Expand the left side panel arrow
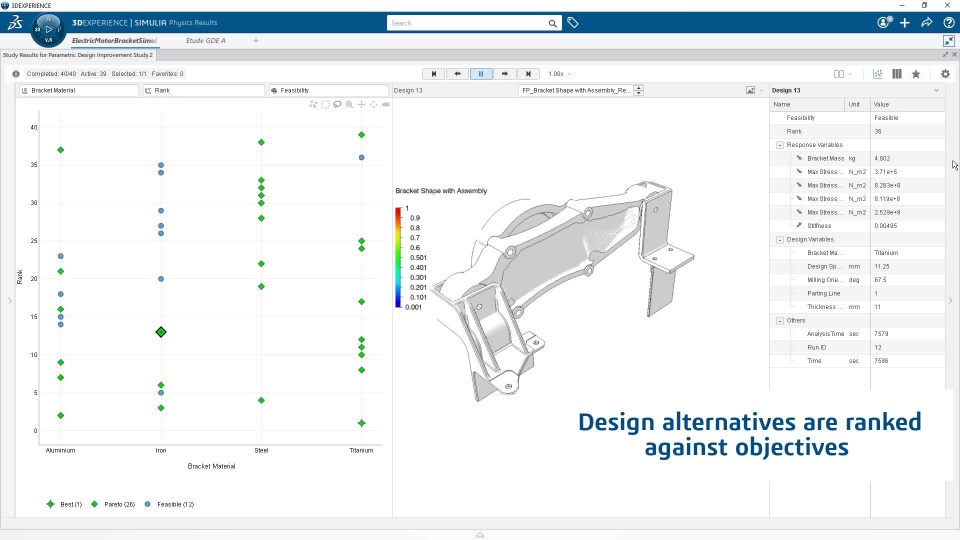Screen dimensions: 960x540 (x=10, y=300)
